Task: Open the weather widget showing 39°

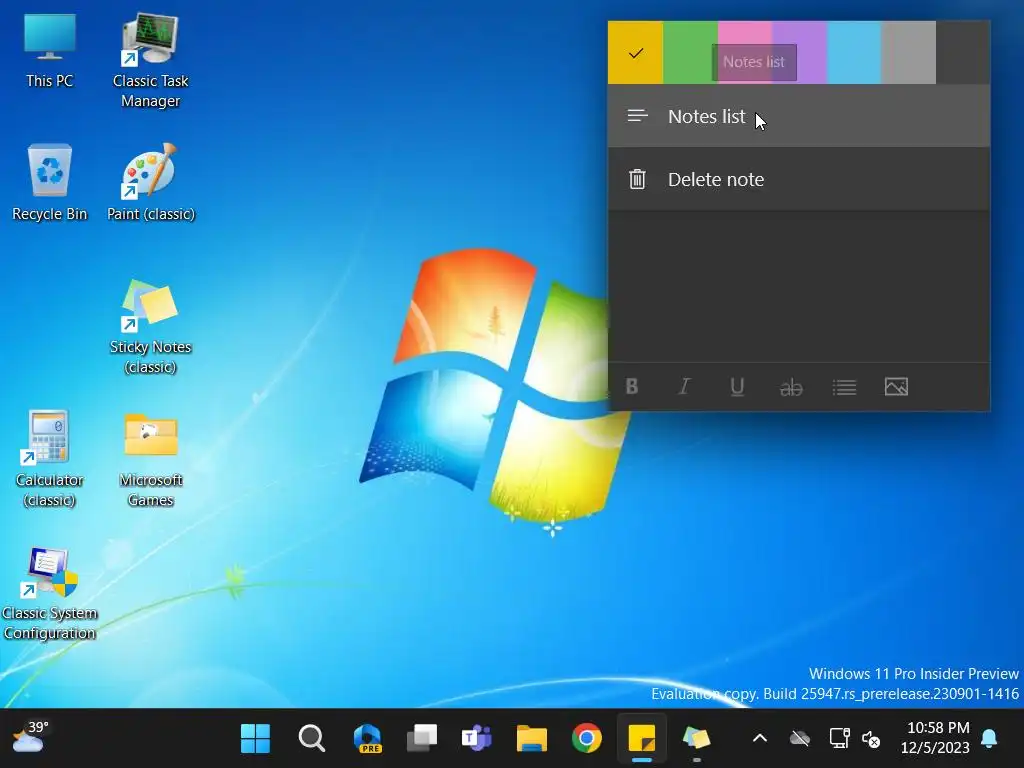Action: point(31,737)
